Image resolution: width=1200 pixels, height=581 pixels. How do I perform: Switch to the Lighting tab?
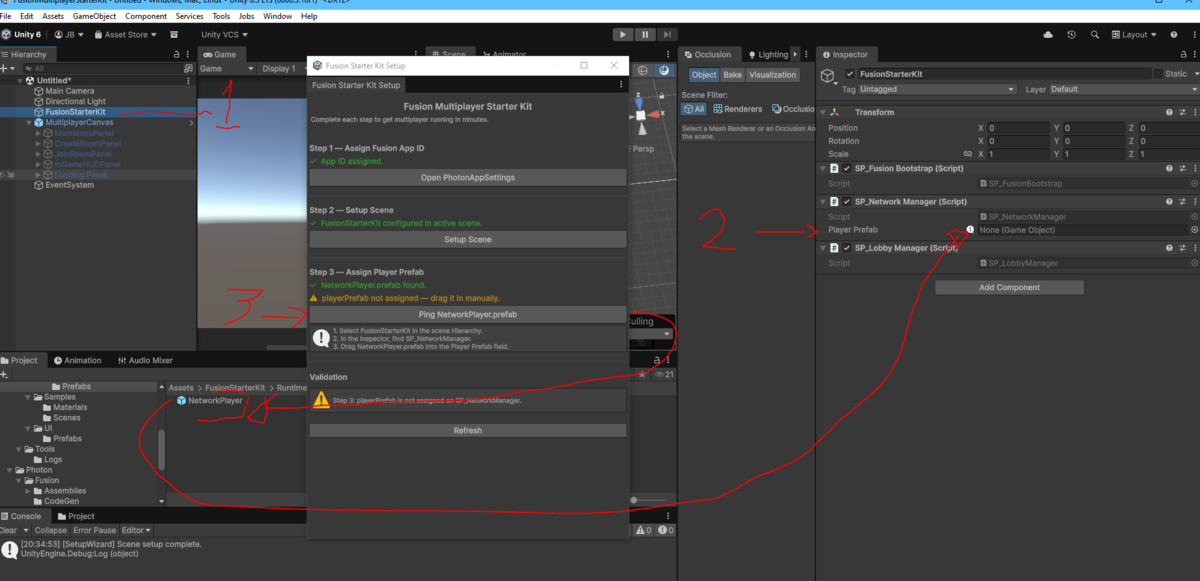[x=767, y=54]
